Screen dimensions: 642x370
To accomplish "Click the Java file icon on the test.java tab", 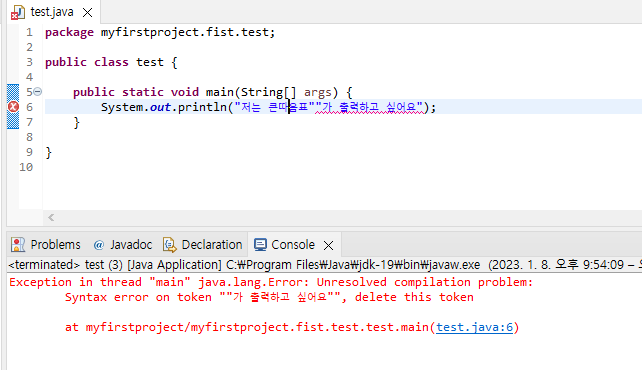I will [x=18, y=13].
